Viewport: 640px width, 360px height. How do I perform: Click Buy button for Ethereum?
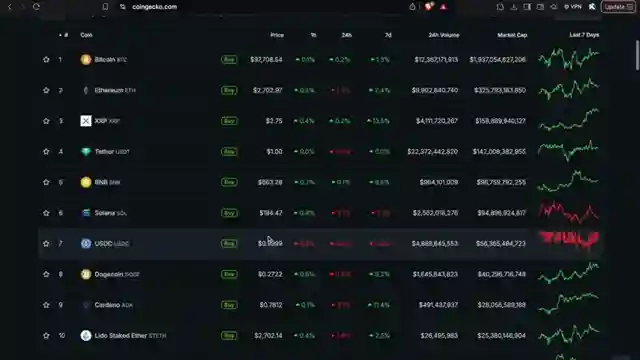(x=229, y=90)
